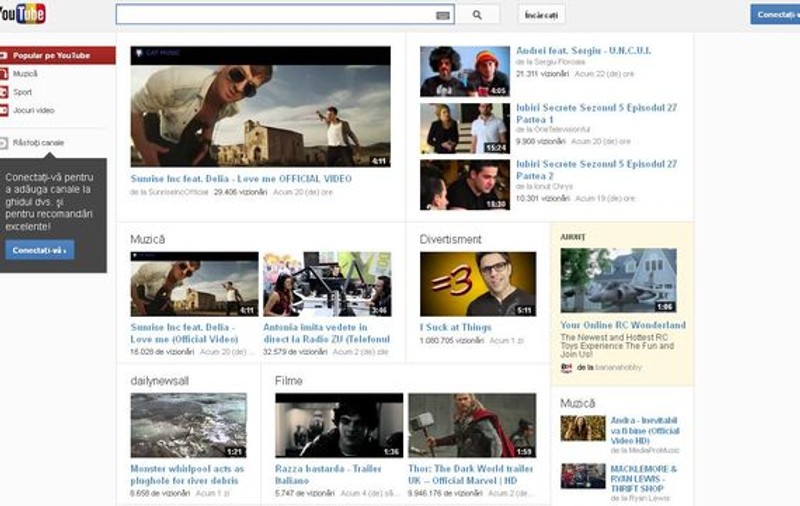Open Monster whirlpool acts as plughole link
This screenshot has height=506, width=800.
187,474
